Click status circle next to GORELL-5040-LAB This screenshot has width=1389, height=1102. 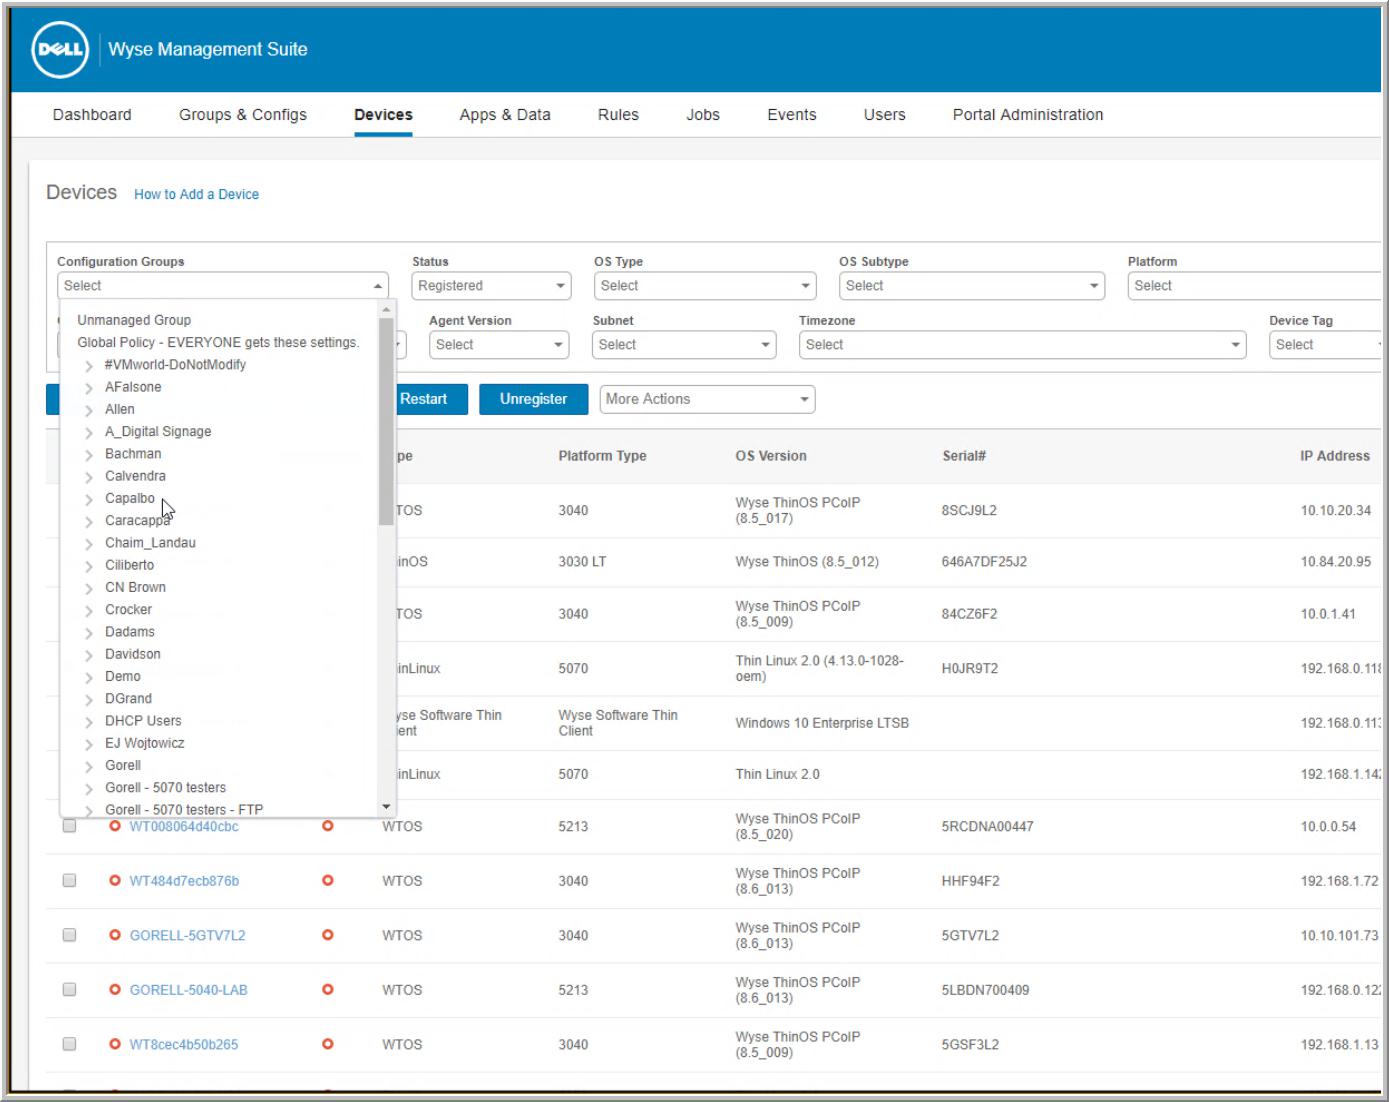point(115,990)
